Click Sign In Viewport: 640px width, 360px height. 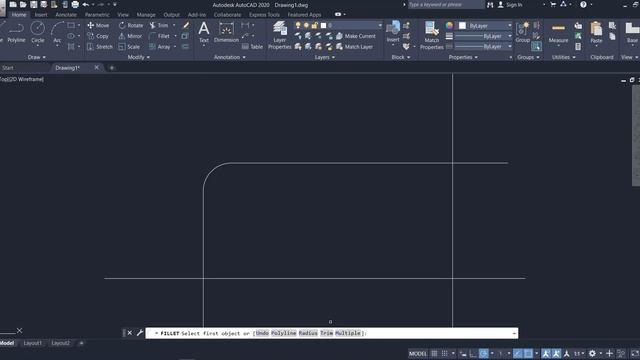(510, 5)
